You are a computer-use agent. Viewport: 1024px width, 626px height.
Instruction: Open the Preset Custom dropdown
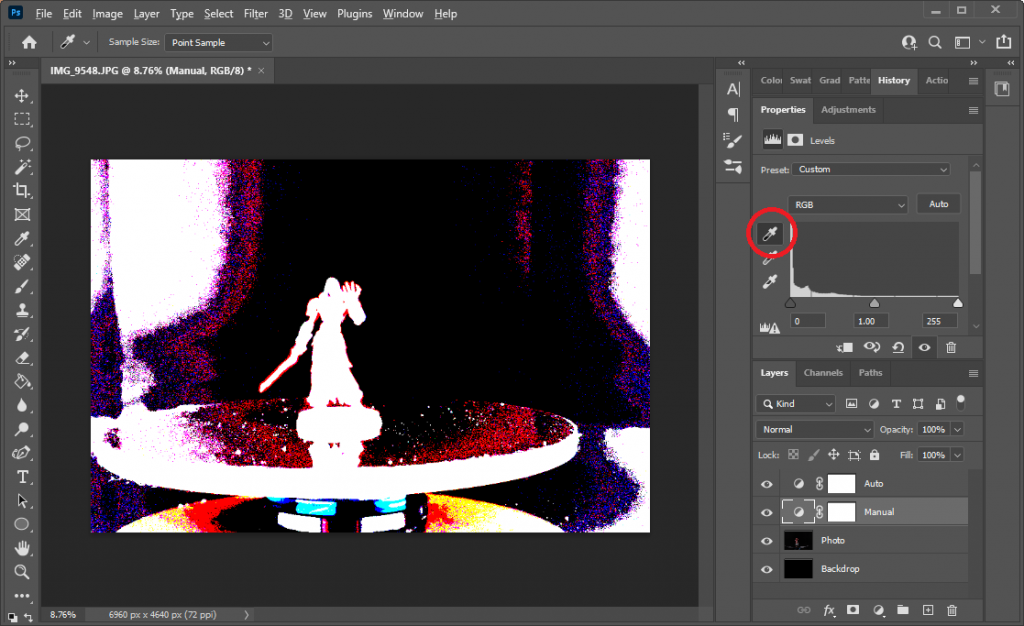(x=869, y=169)
